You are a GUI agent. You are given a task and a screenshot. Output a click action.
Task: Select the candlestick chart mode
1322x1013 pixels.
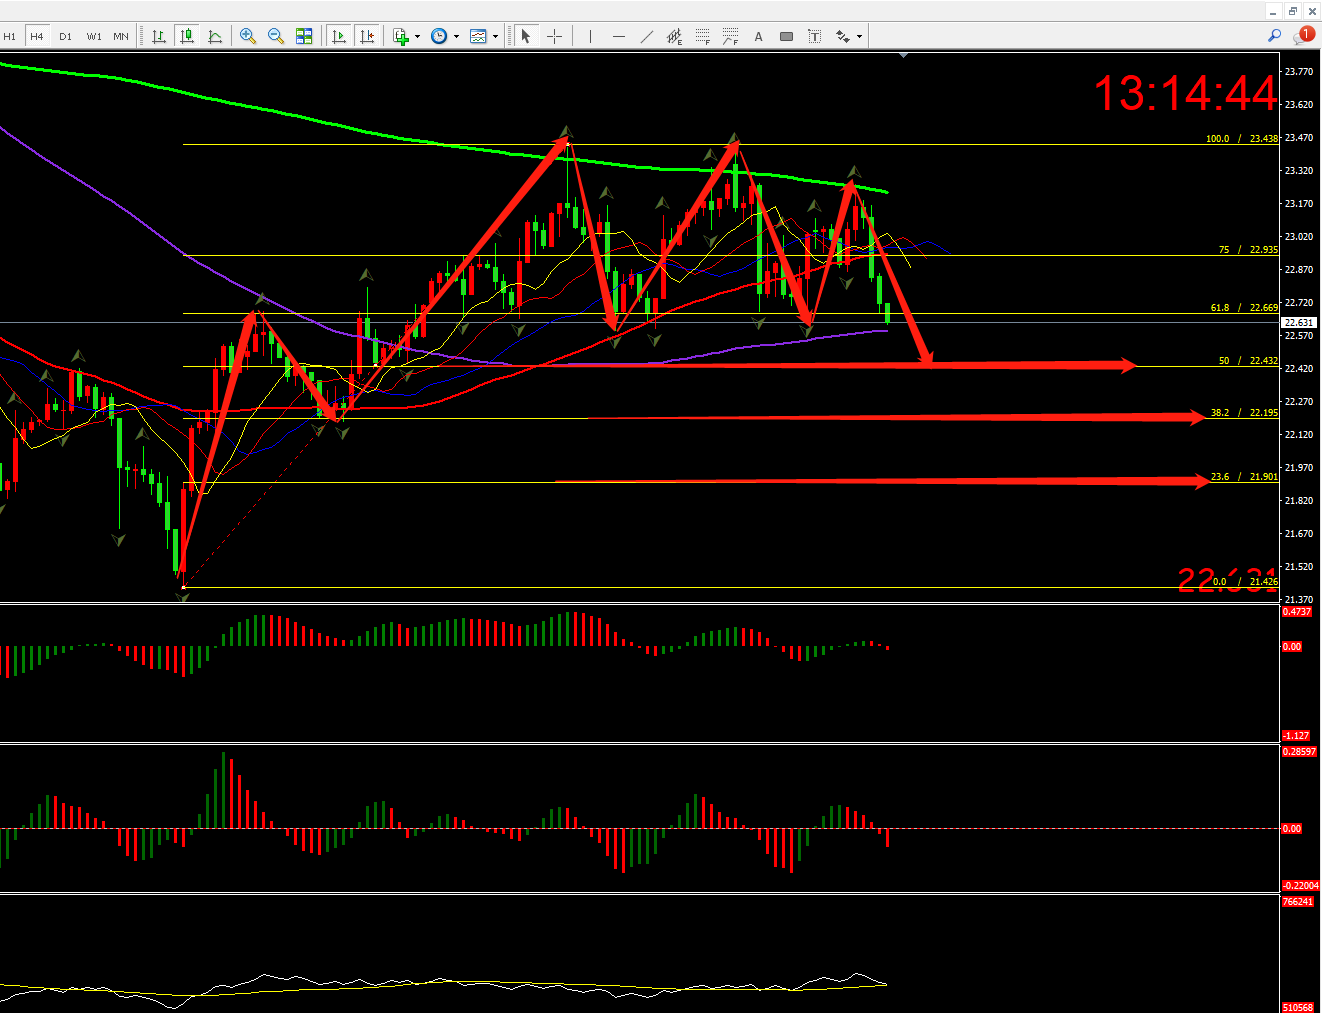tap(187, 36)
